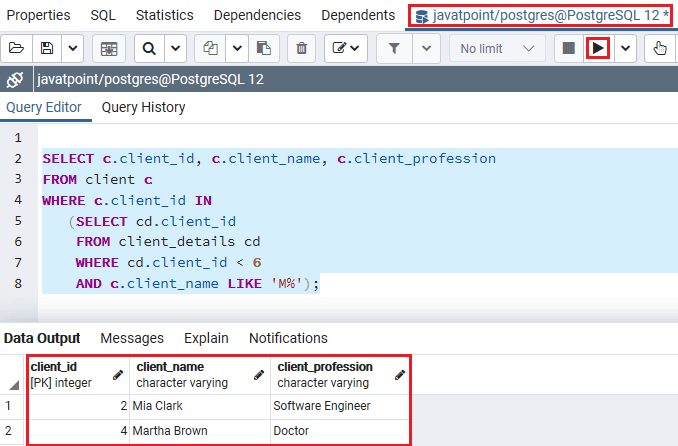Open the Edit pencil dropdown menu
Screen dimensions: 678x446
(345, 48)
